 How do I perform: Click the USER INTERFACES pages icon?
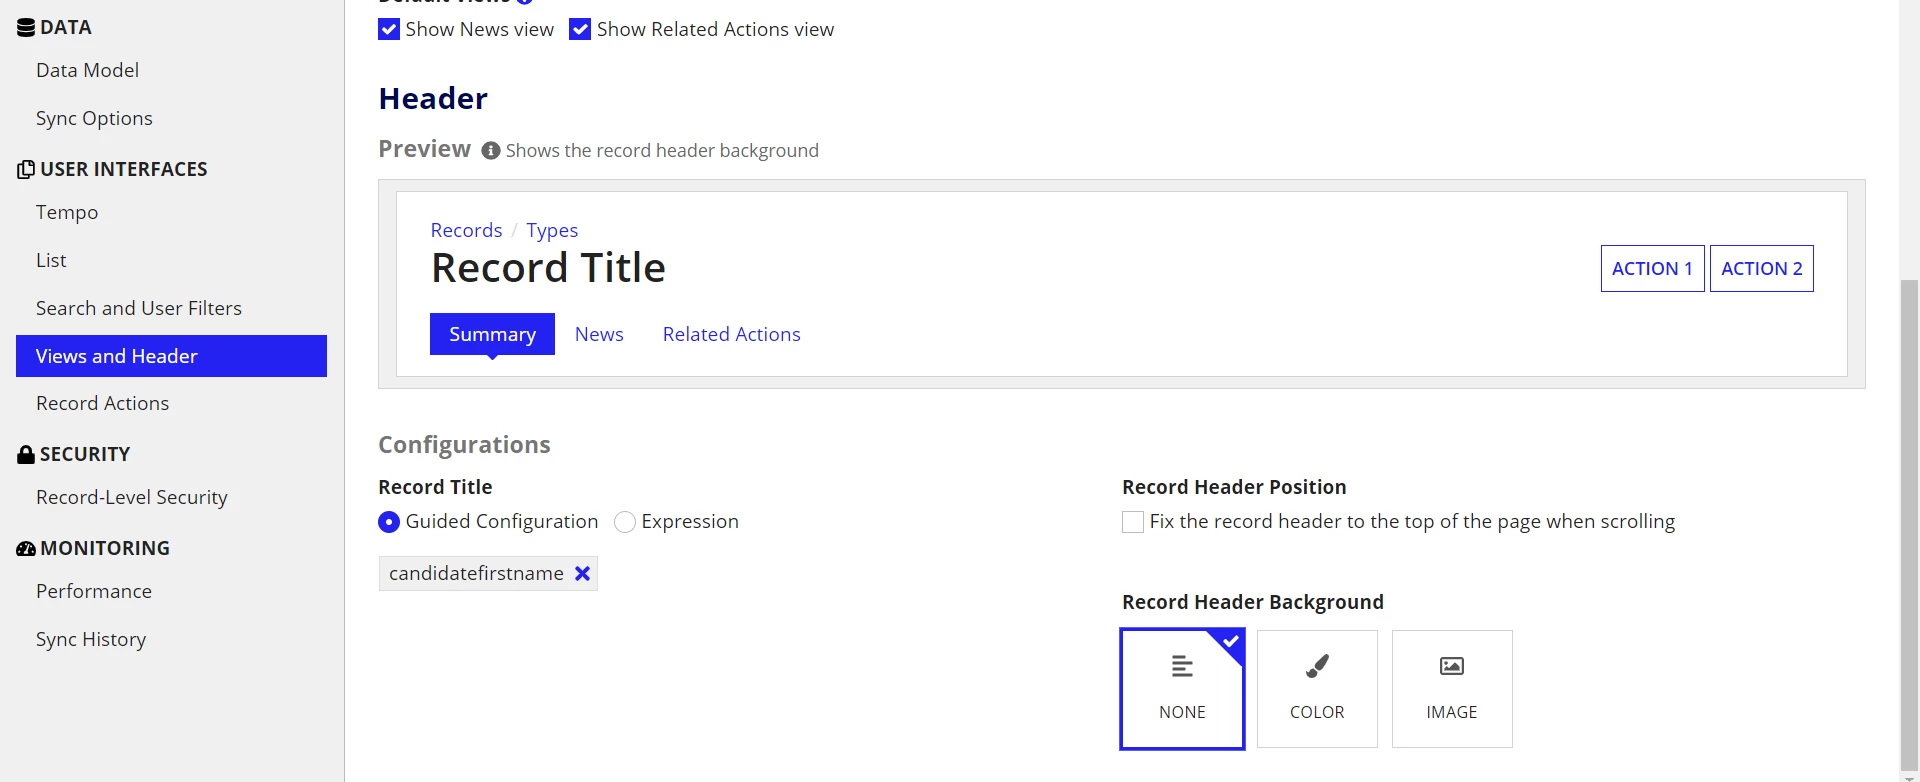tap(26, 170)
